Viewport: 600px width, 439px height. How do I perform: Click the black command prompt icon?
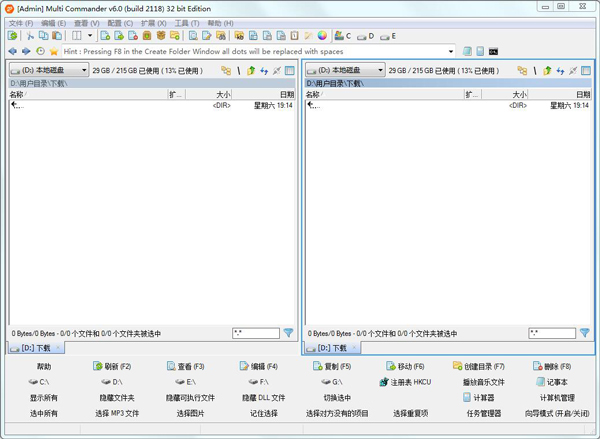[x=493, y=51]
